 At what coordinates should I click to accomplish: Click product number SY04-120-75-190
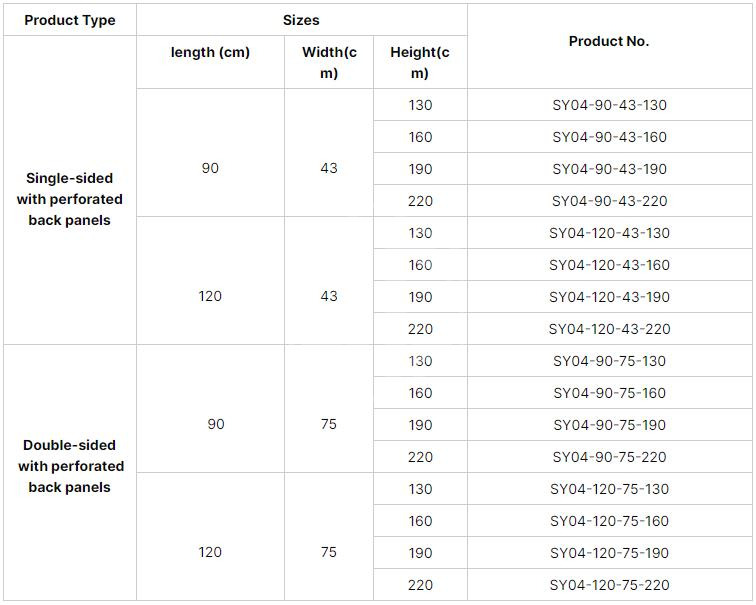click(x=609, y=553)
